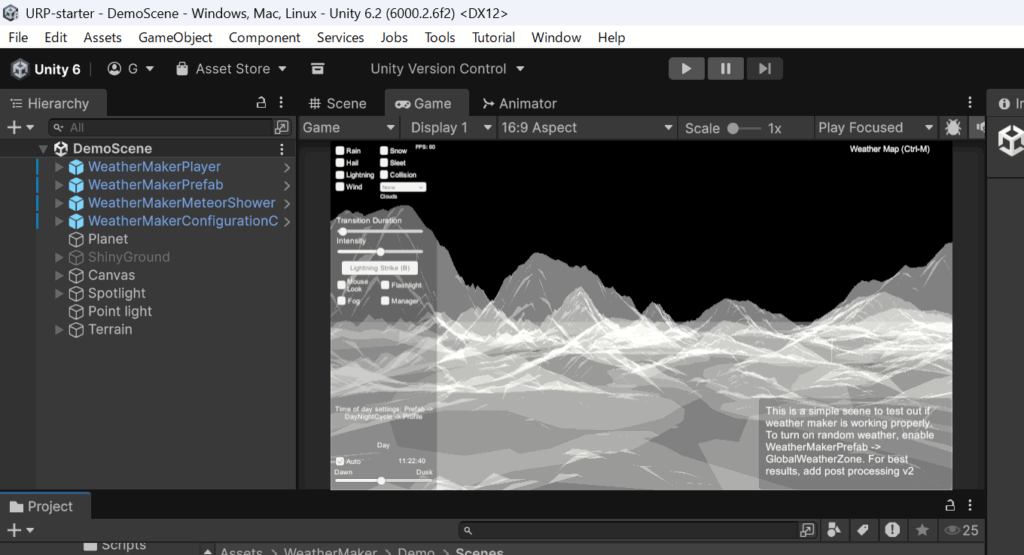
Task: Click the favorites star icon in Project panel
Action: [922, 530]
